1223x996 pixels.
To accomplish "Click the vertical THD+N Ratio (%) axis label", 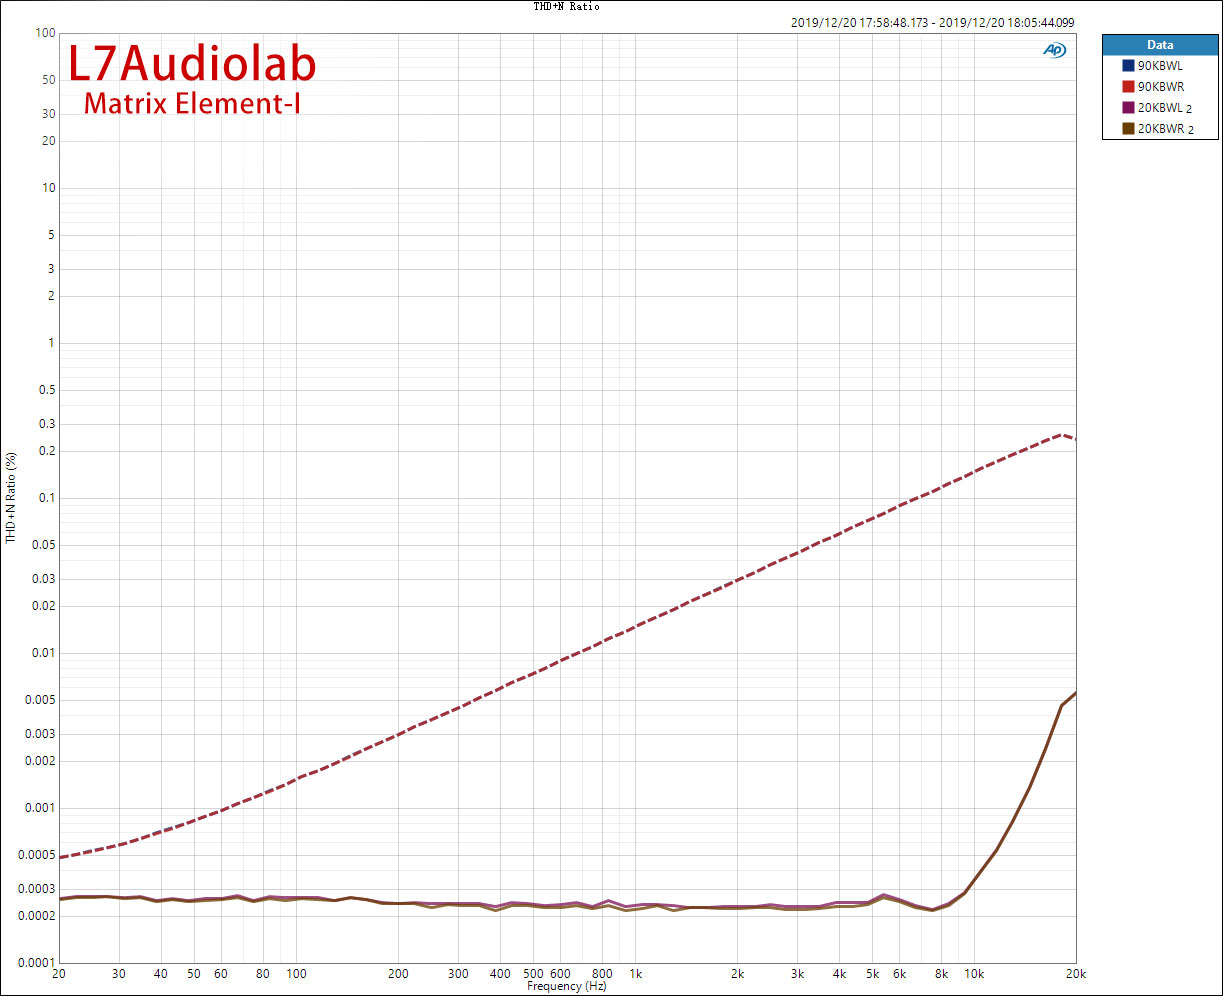I will pos(11,497).
